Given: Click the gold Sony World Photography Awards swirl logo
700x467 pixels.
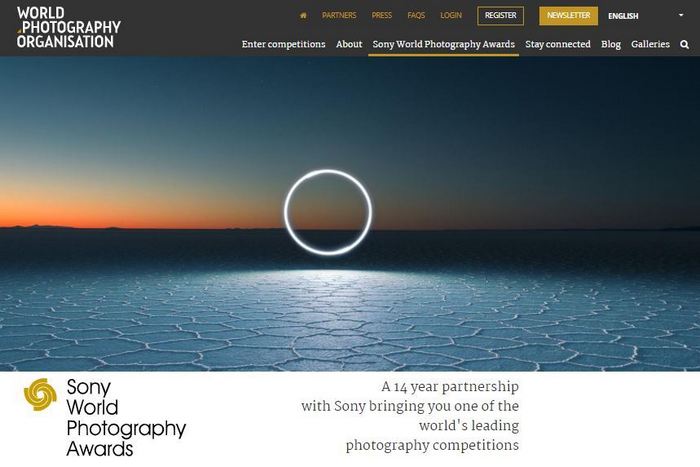Looking at the screenshot, I should click(40, 394).
